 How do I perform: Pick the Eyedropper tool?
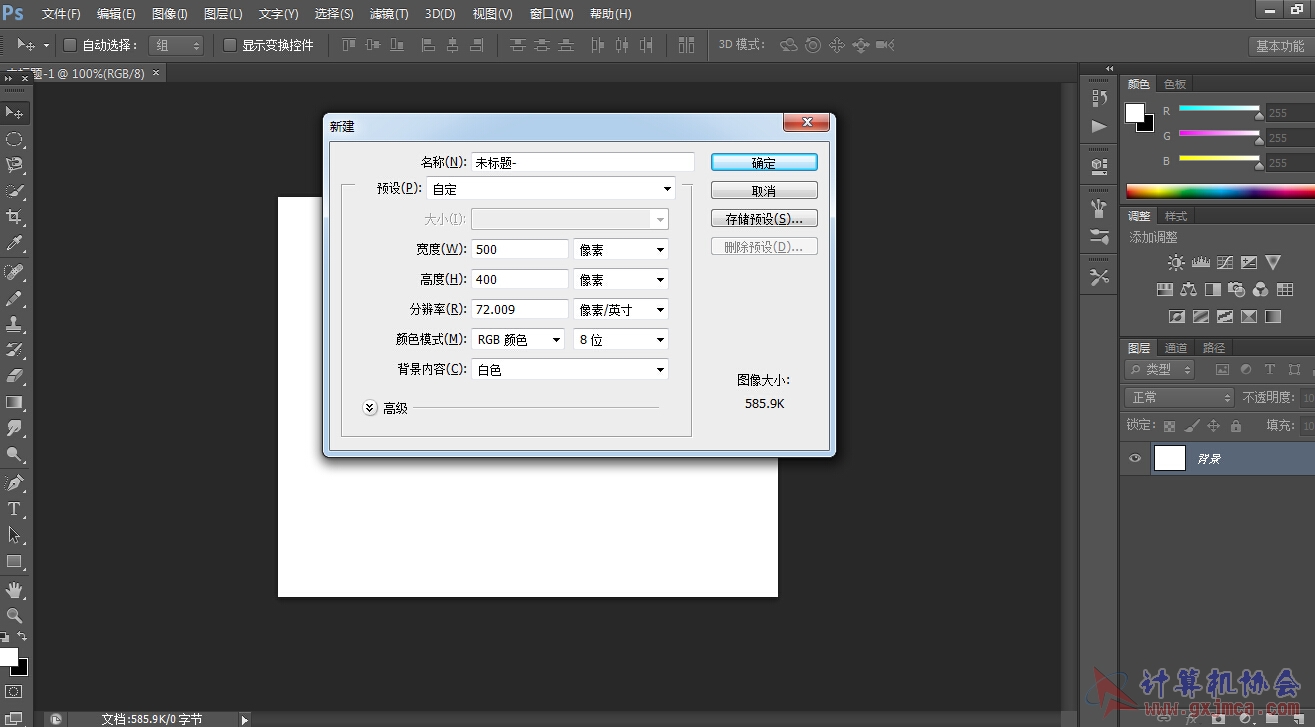[x=14, y=243]
